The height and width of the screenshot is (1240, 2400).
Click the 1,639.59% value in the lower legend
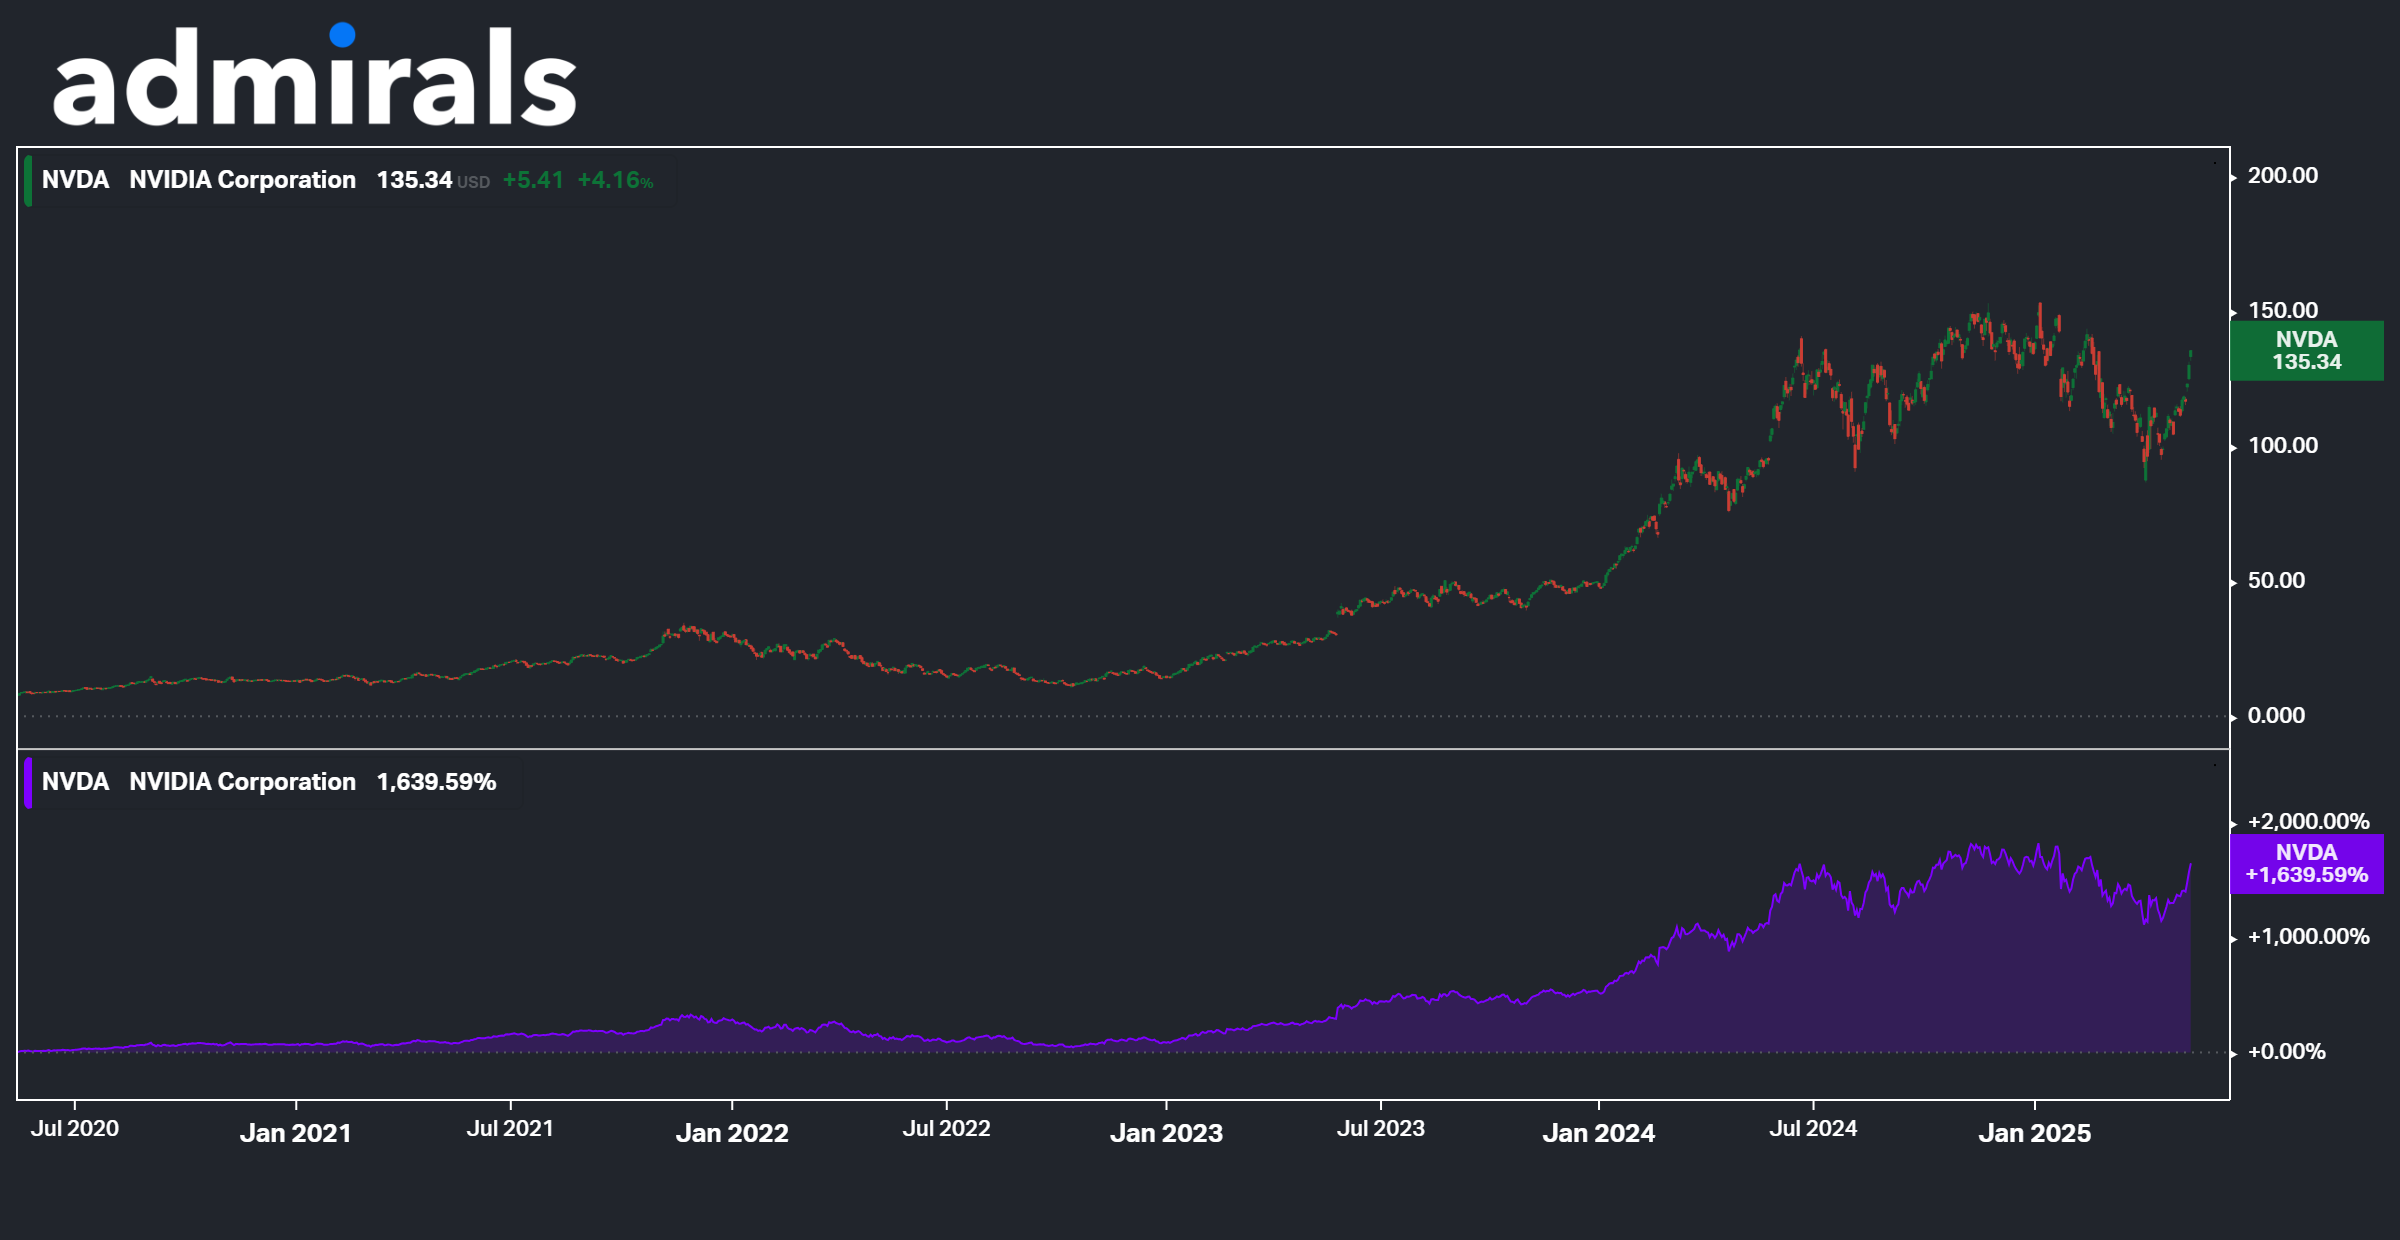coord(436,782)
